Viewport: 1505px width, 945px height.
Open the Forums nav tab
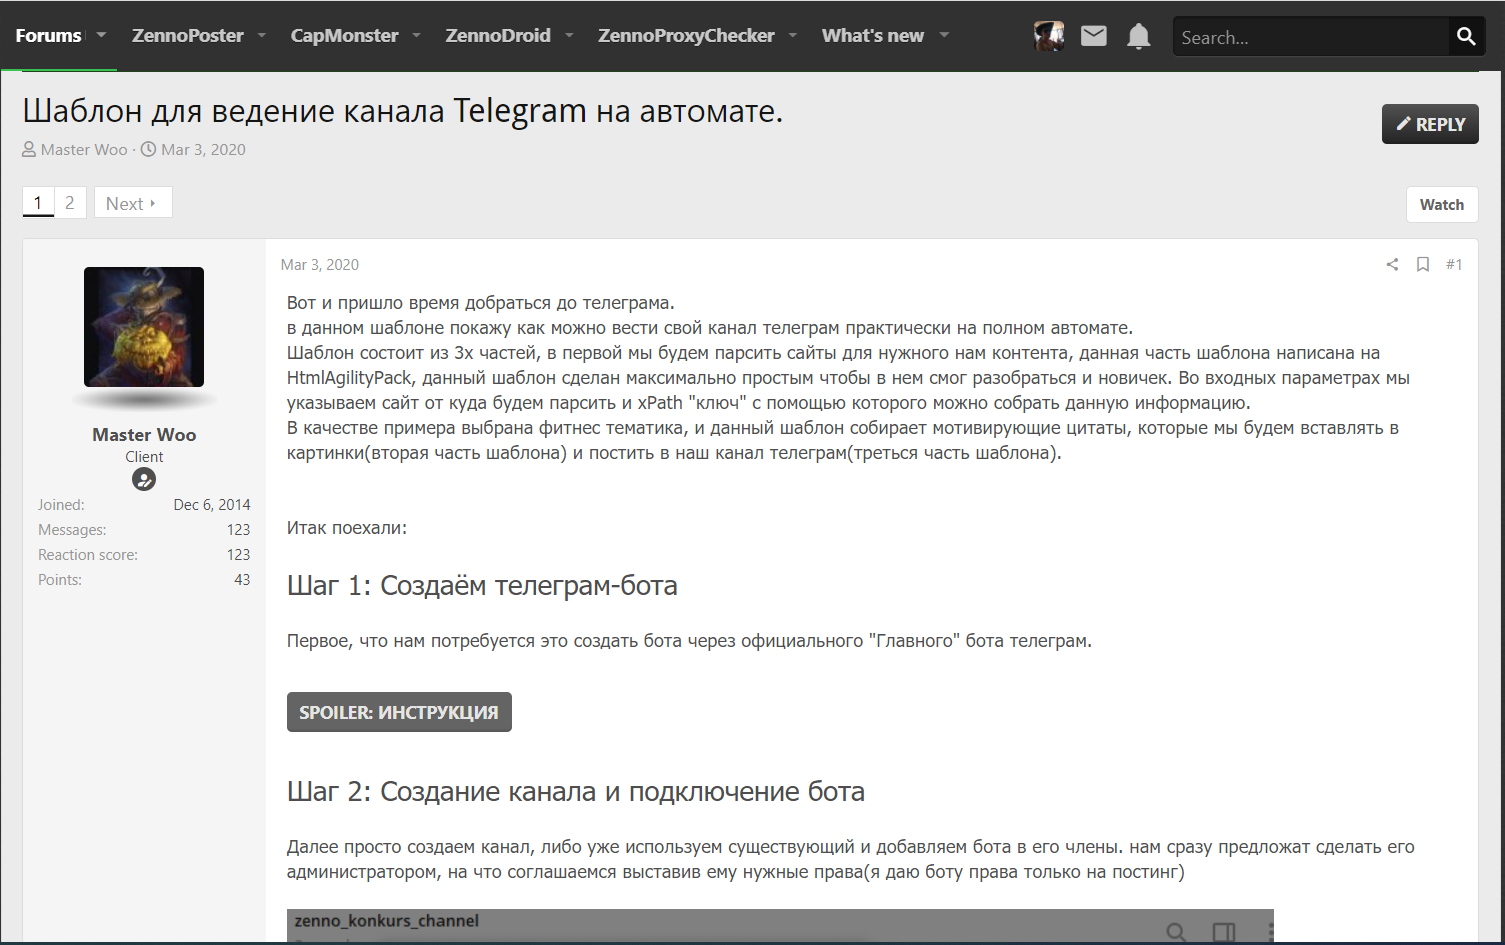(48, 35)
